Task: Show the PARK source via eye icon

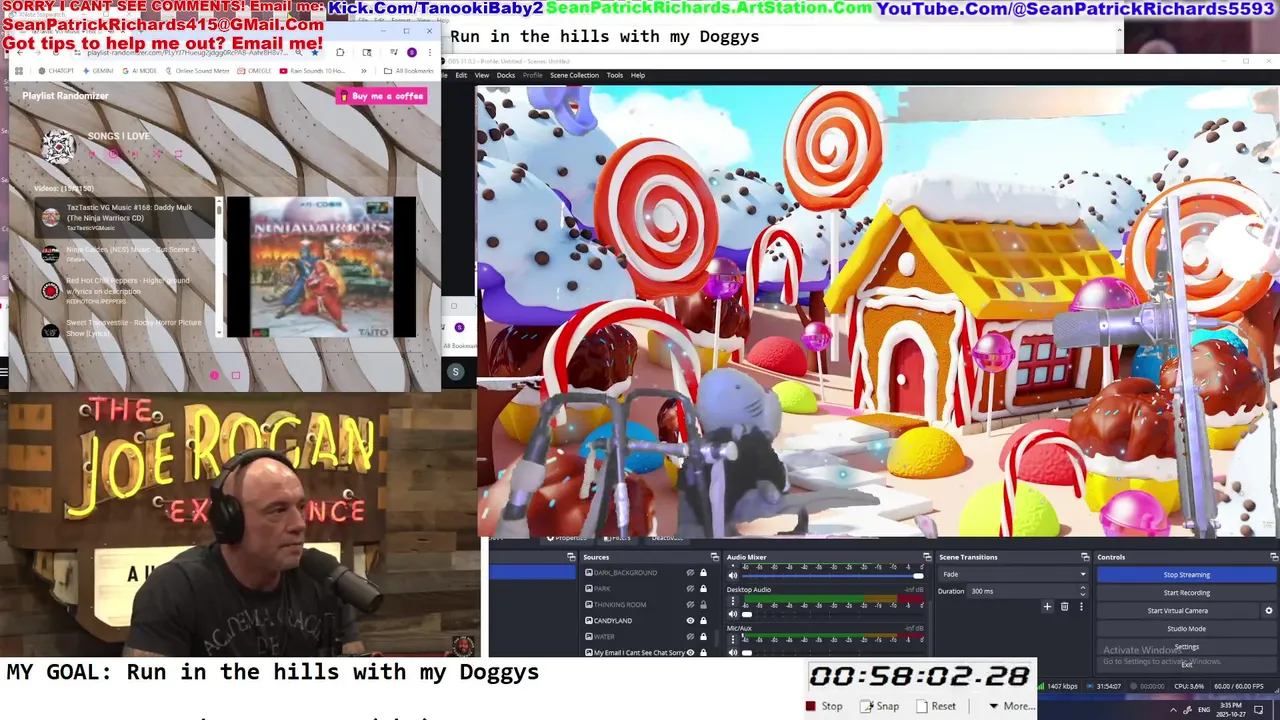Action: coord(690,589)
